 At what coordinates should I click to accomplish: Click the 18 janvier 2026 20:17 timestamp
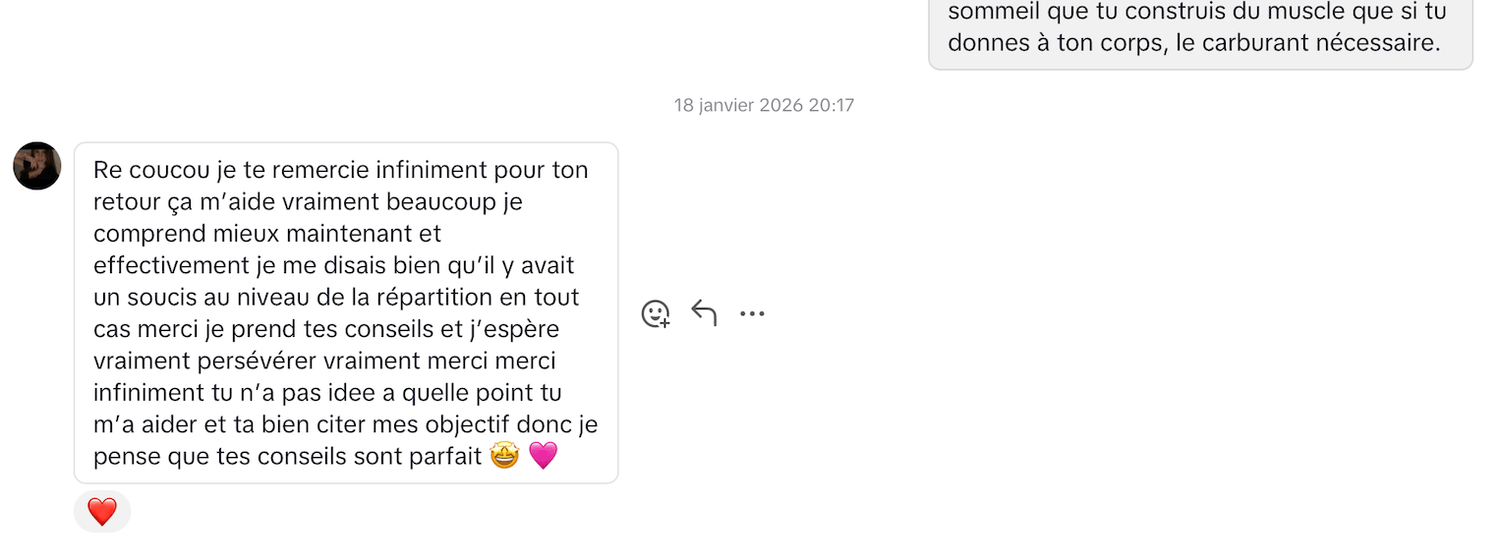764,105
